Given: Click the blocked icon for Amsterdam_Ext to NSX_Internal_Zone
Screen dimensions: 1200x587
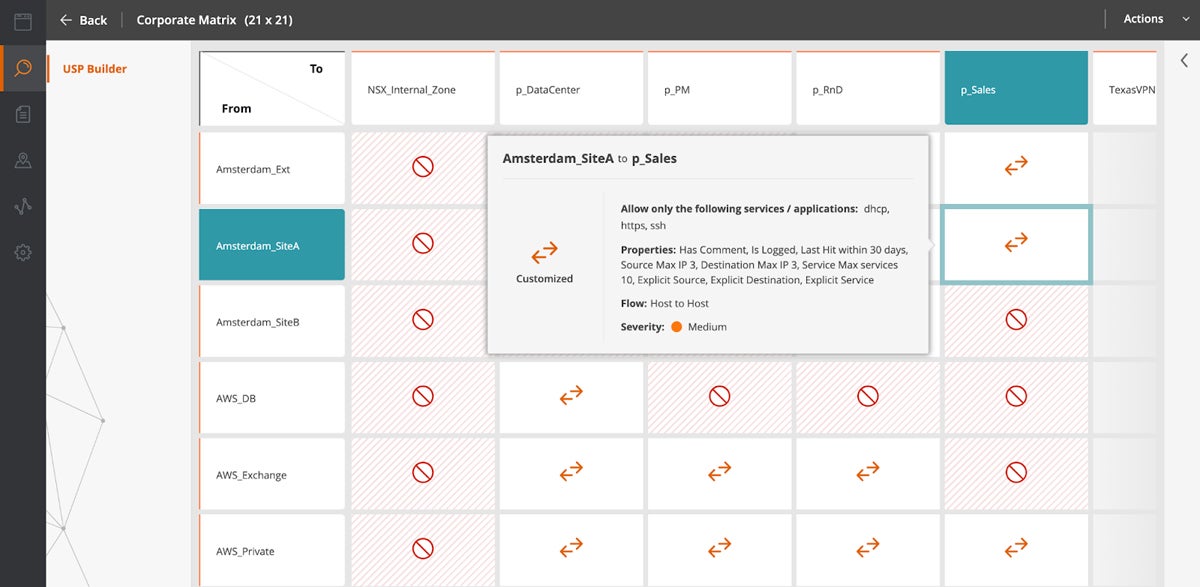Looking at the screenshot, I should [422, 168].
